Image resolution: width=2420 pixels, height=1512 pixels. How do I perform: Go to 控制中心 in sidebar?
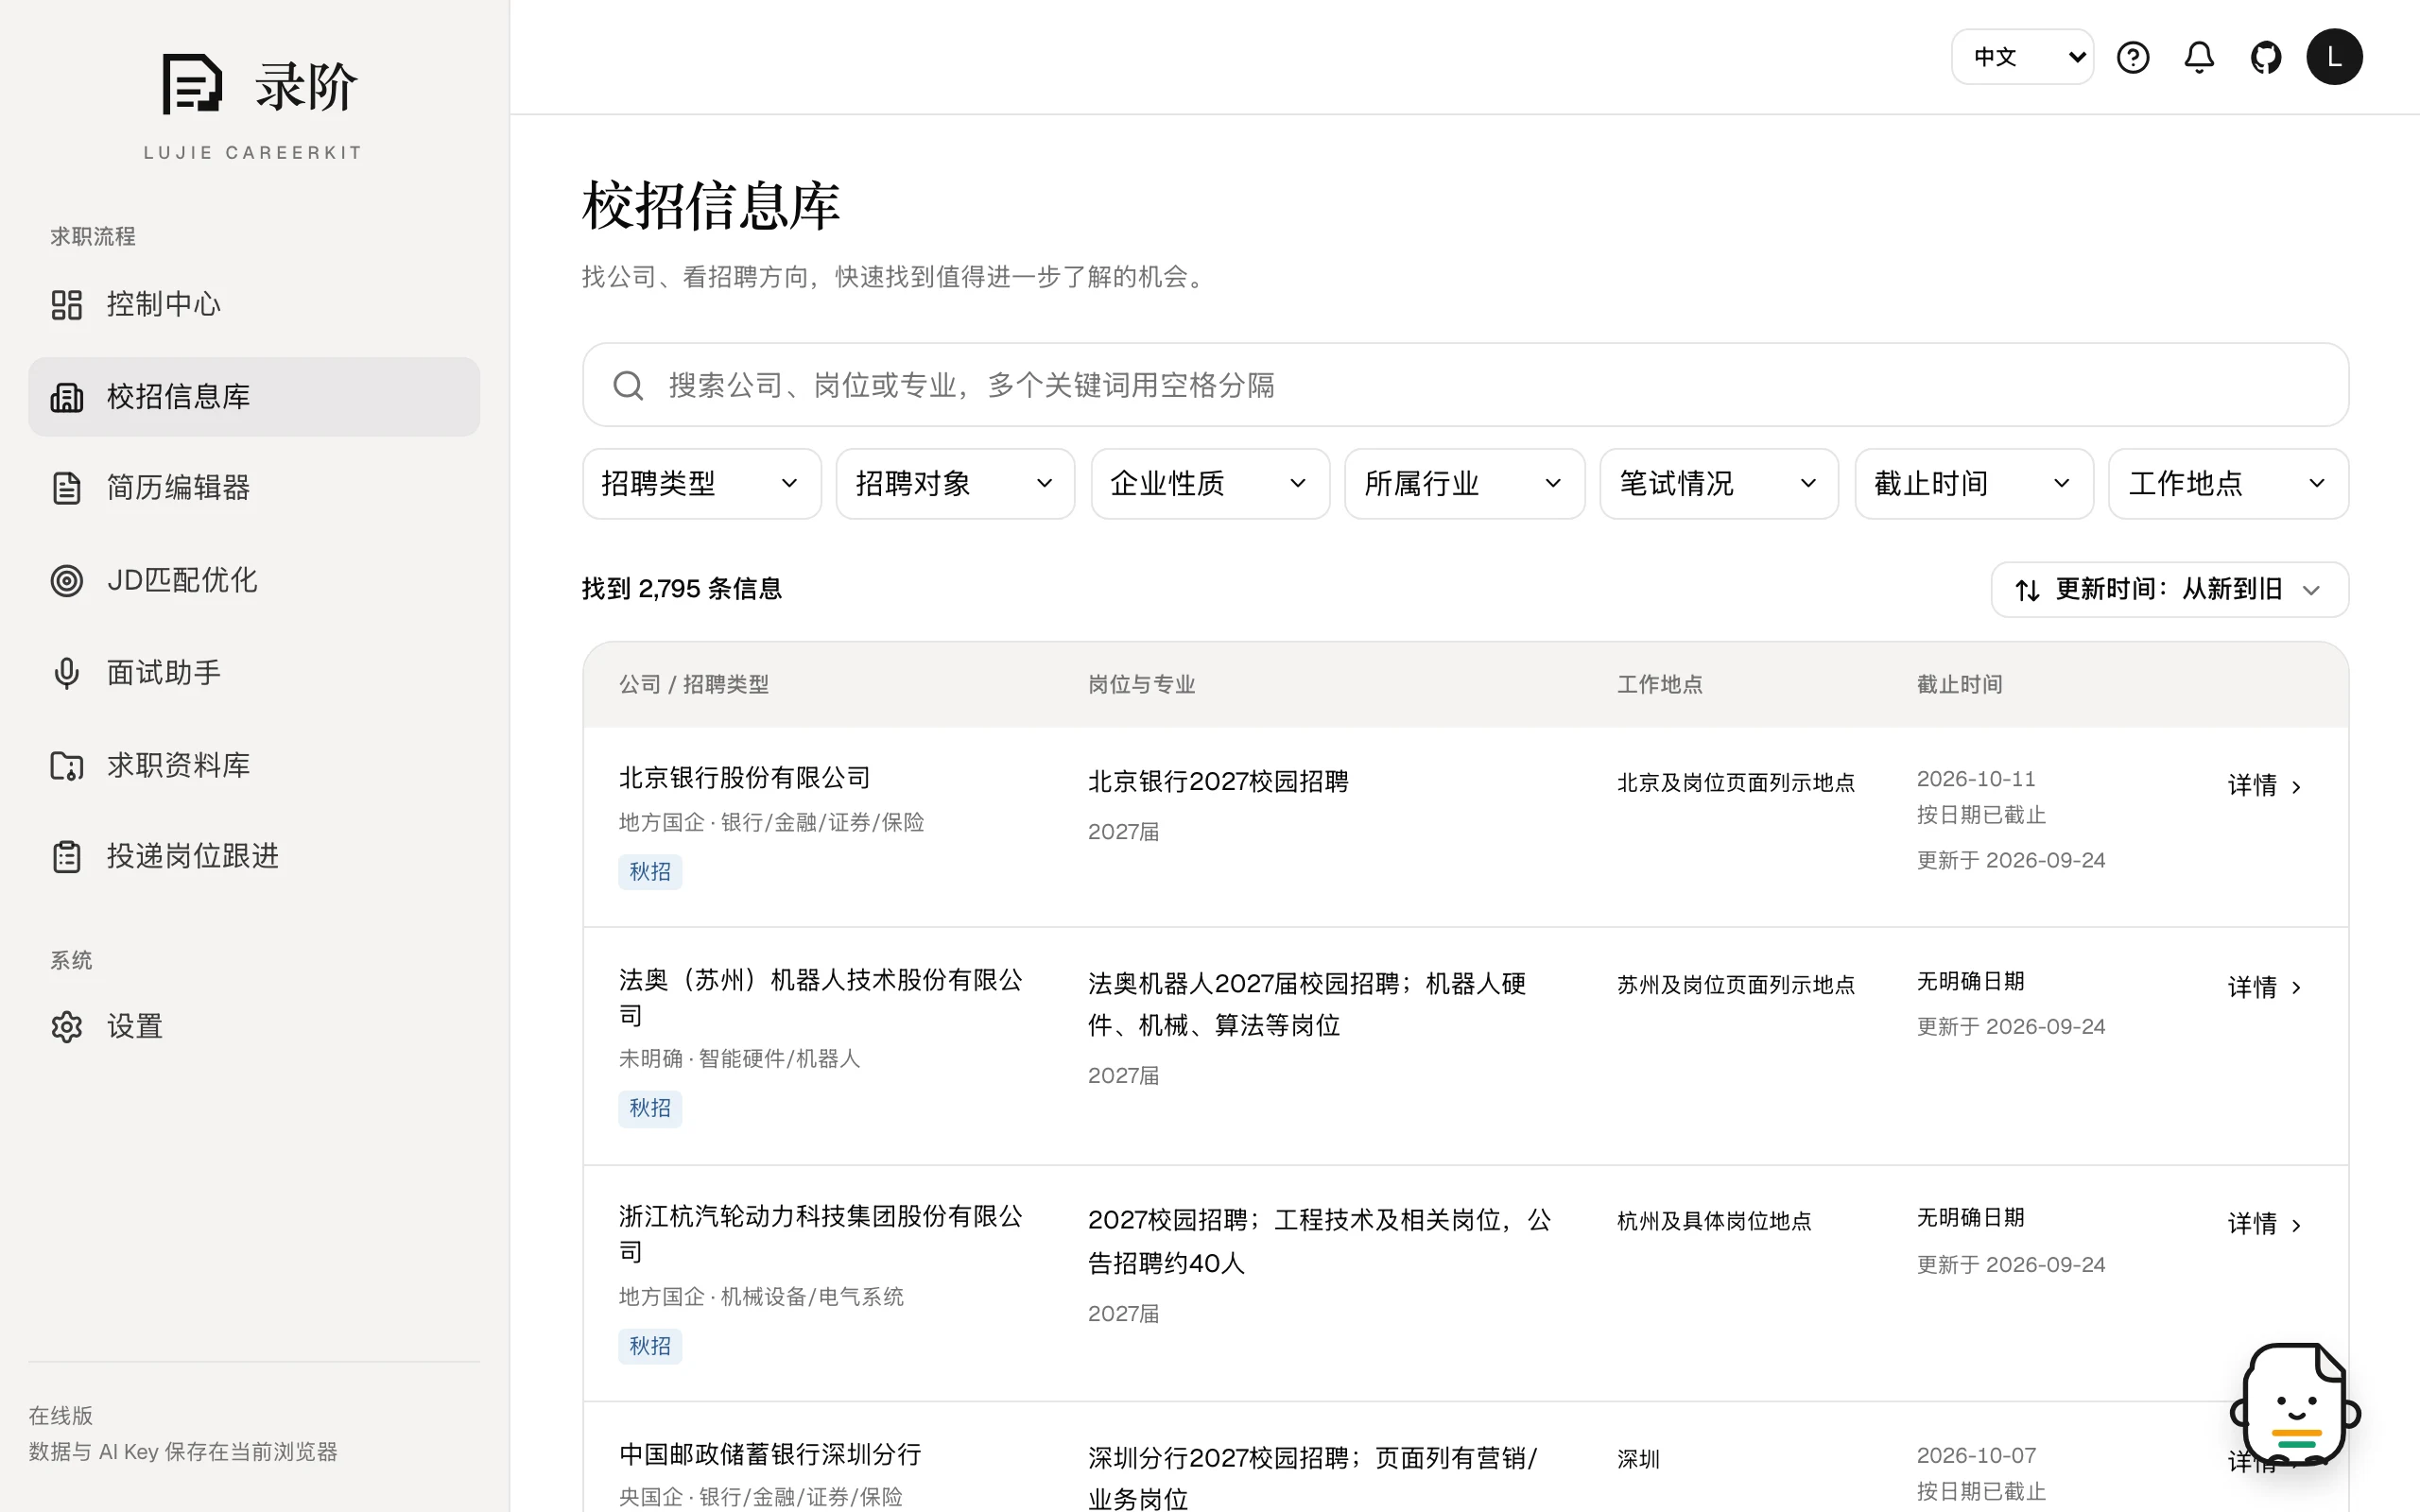coord(254,304)
